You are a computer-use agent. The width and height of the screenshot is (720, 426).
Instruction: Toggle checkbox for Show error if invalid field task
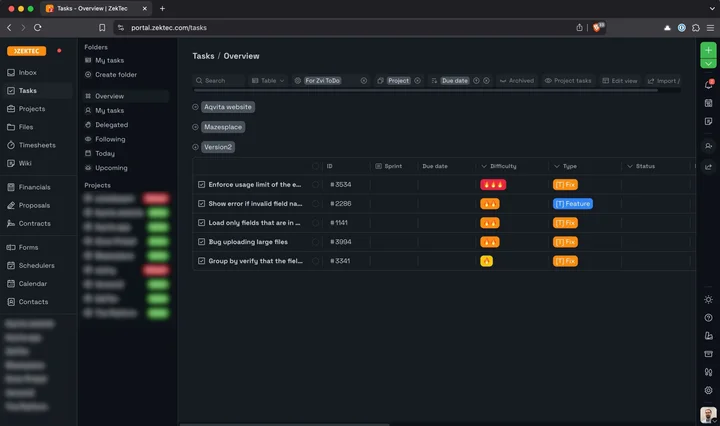pyautogui.click(x=201, y=203)
